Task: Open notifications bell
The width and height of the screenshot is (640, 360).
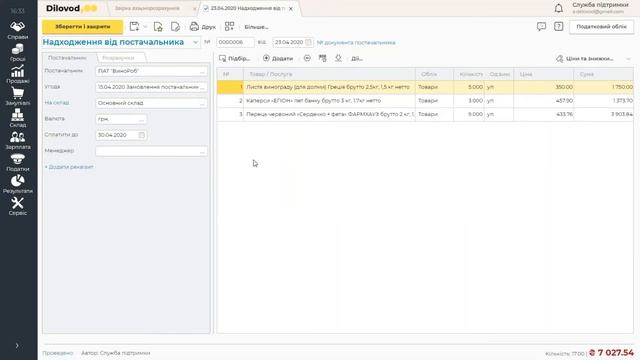Action: [x=558, y=8]
